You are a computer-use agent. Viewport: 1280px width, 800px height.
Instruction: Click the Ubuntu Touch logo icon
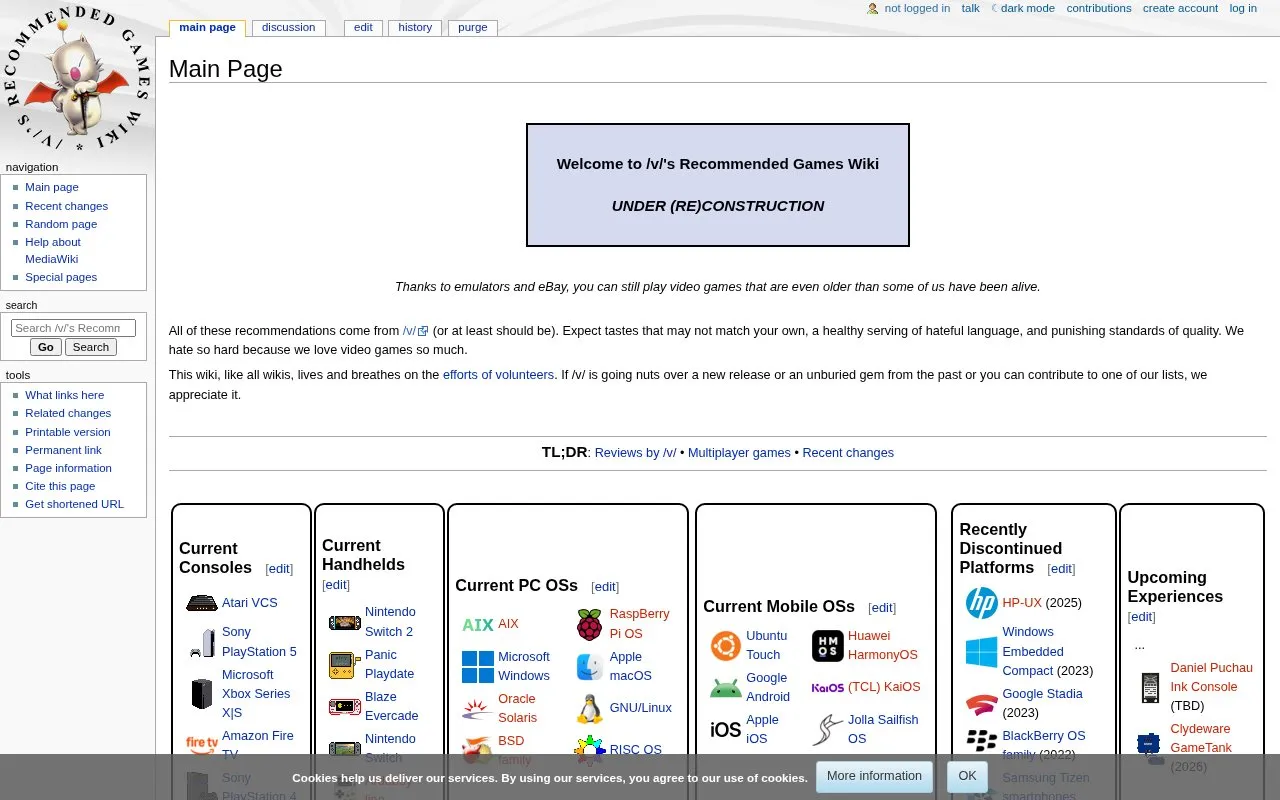click(726, 646)
